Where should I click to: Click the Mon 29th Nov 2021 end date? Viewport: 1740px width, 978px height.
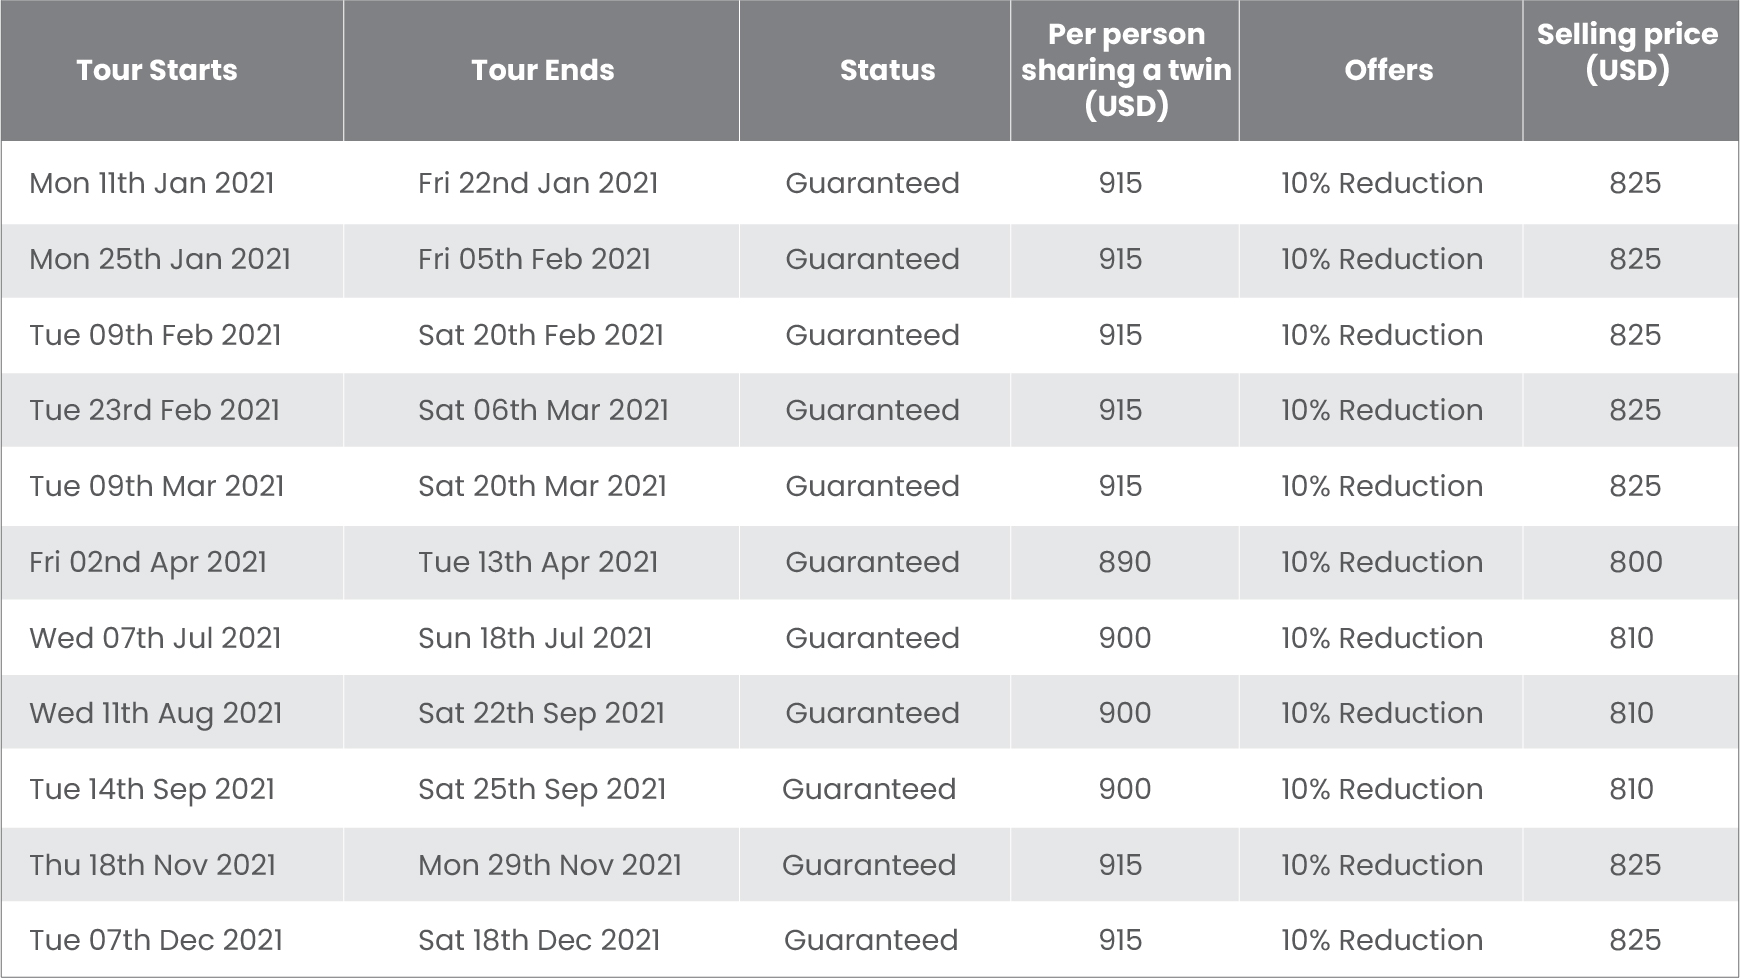(550, 865)
